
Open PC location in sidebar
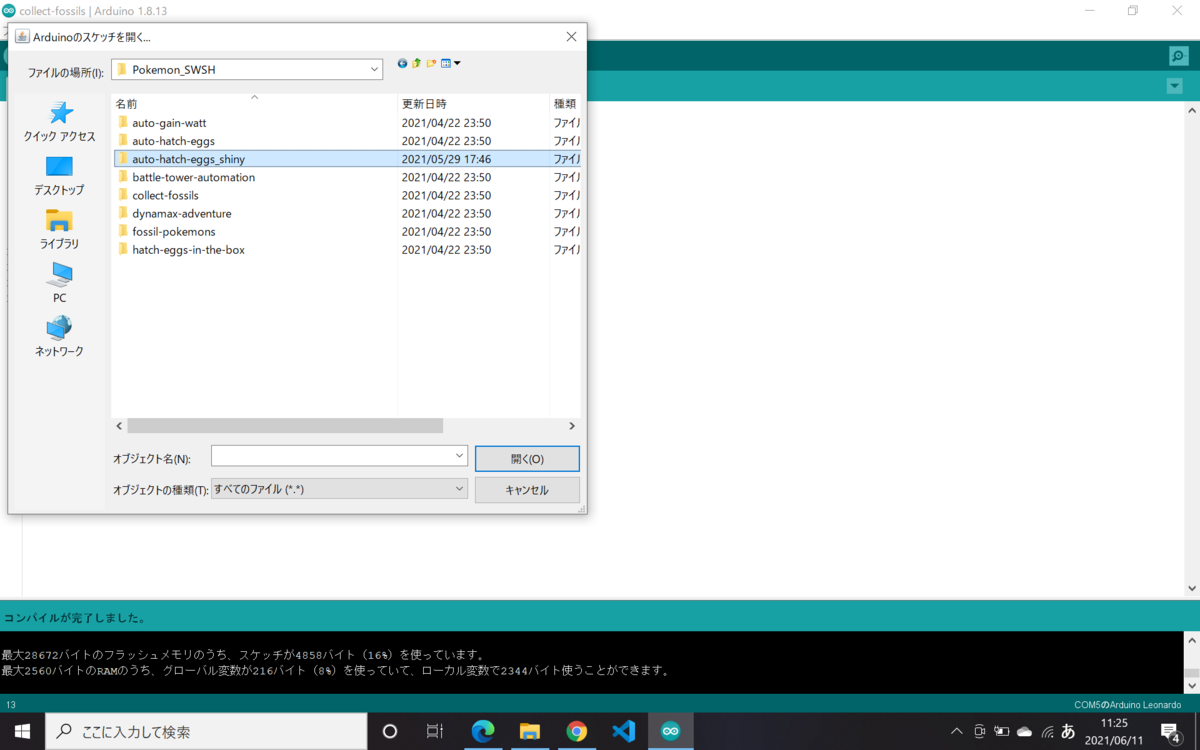[60, 283]
